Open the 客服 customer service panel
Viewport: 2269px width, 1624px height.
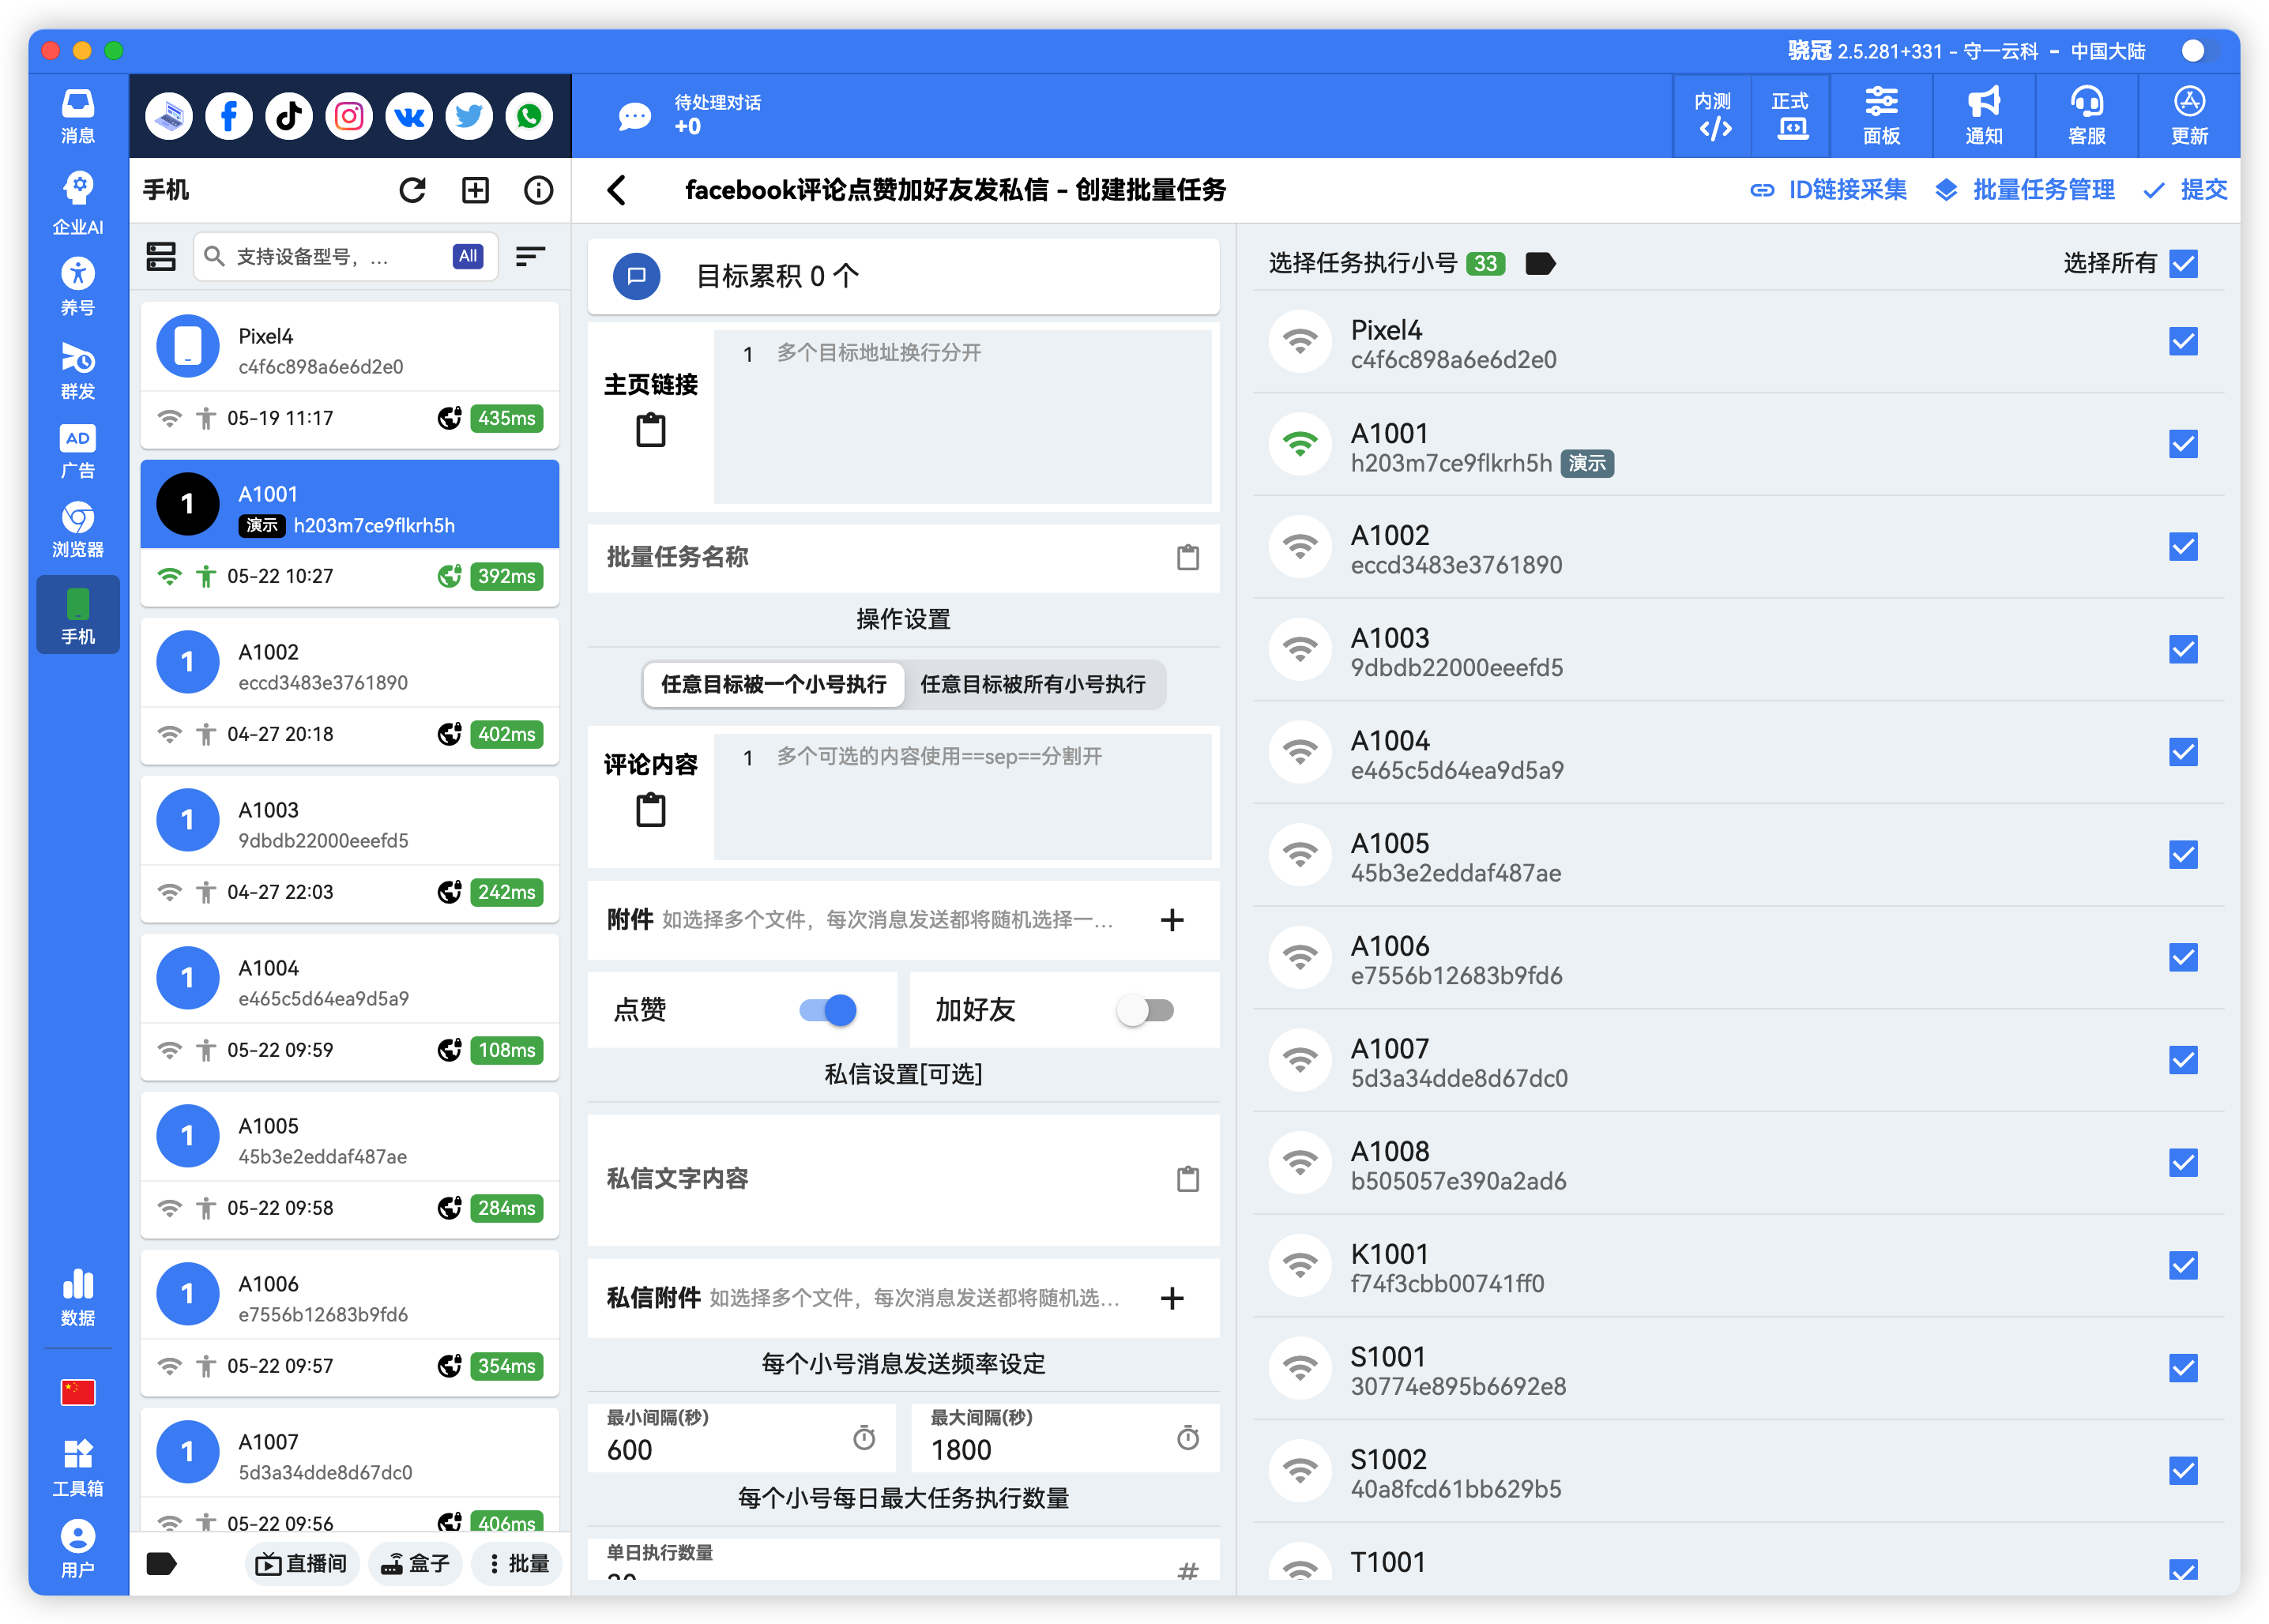coord(2086,115)
